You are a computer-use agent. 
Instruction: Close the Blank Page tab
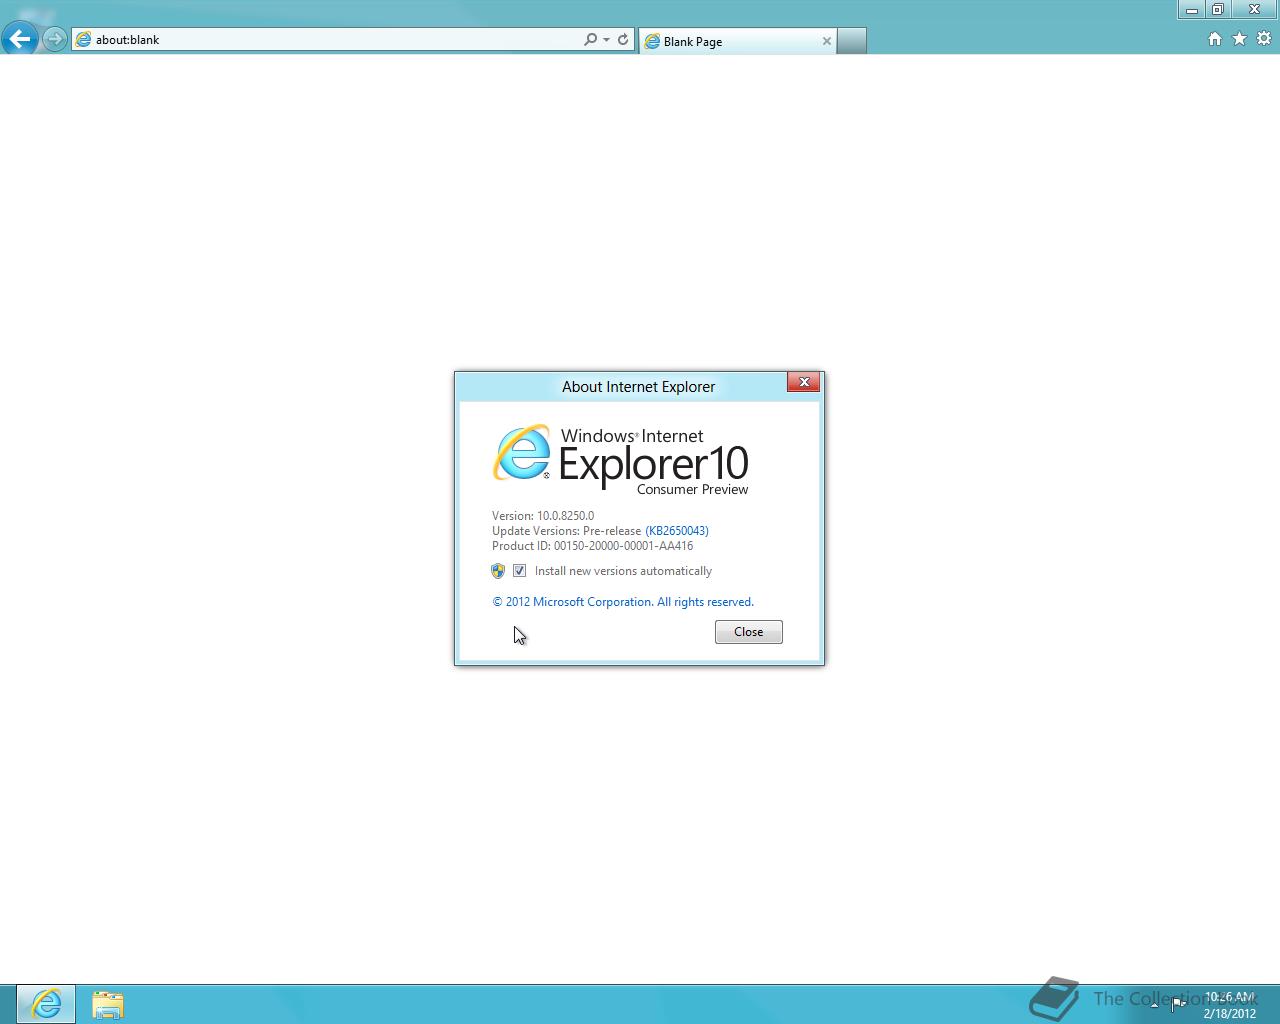pyautogui.click(x=826, y=41)
